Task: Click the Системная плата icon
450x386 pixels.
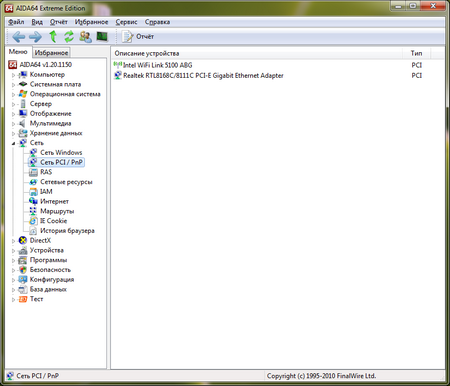Action: click(x=23, y=84)
